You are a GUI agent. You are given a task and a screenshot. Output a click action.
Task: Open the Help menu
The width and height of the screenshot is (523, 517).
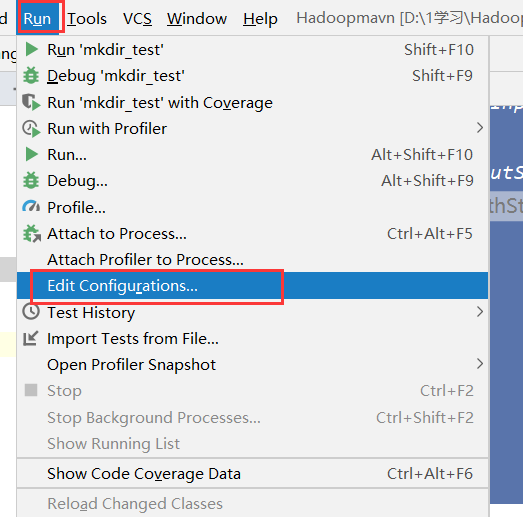point(260,18)
